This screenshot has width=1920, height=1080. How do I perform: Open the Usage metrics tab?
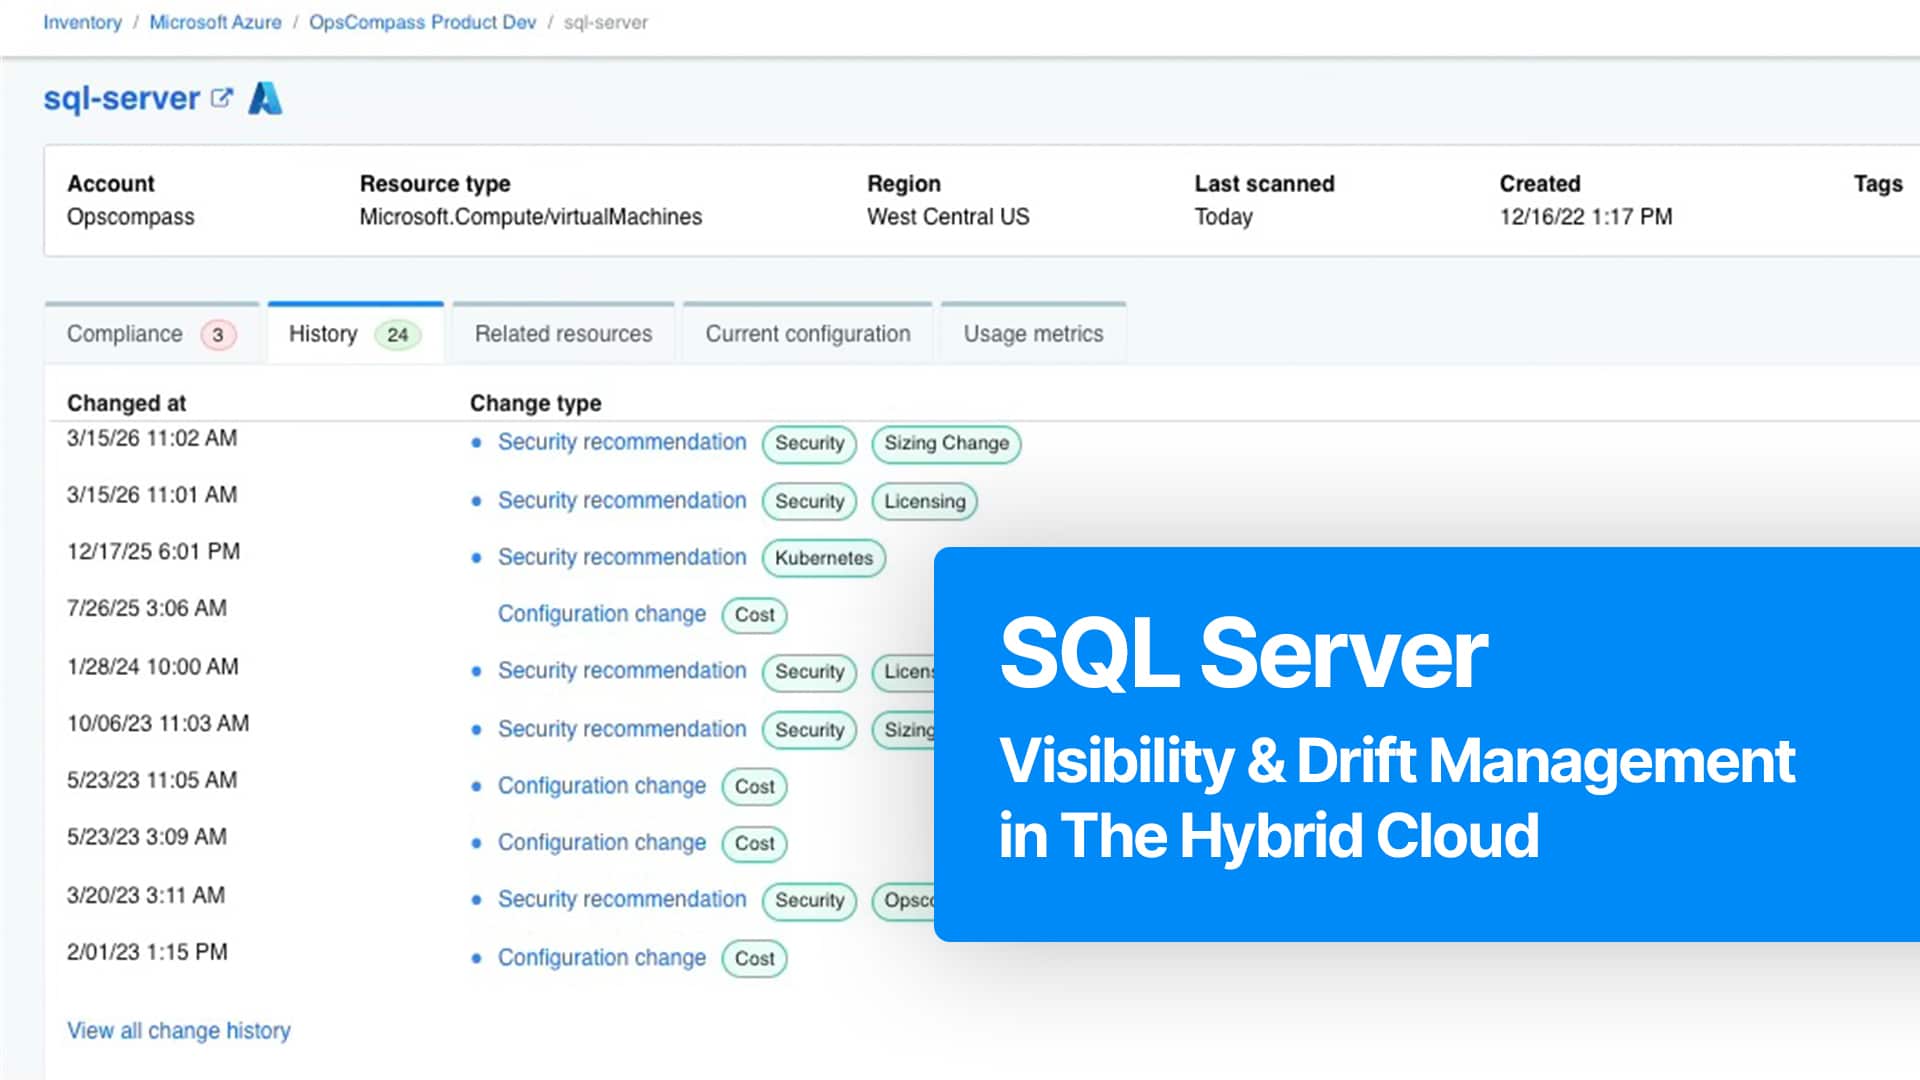(x=1033, y=333)
